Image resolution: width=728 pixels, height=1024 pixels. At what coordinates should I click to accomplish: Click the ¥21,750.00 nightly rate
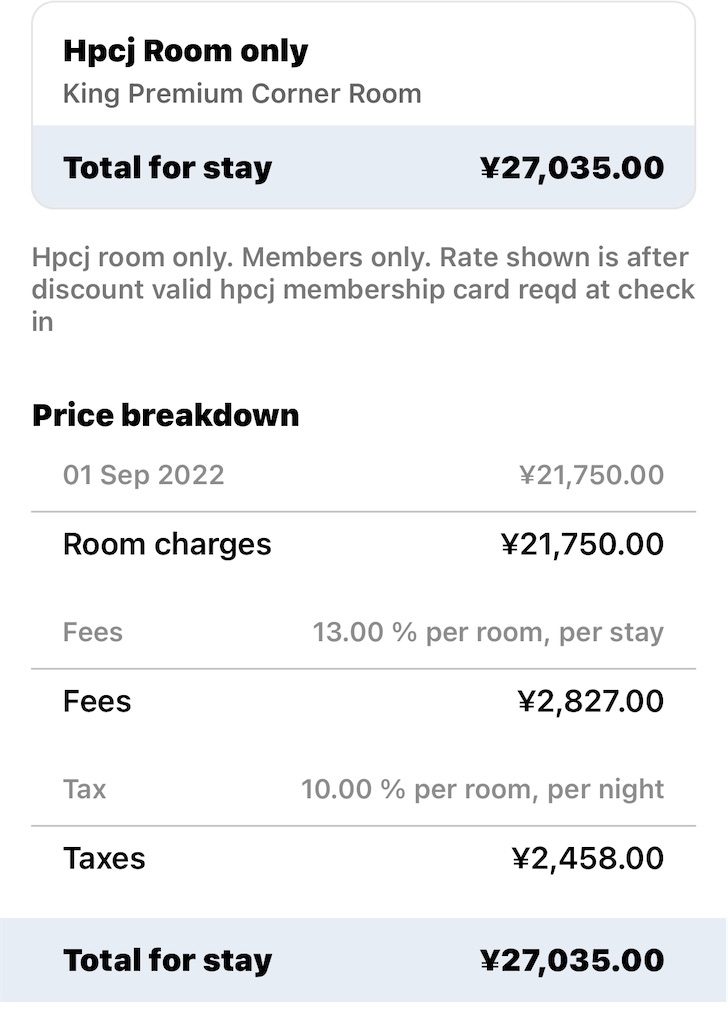pos(592,475)
